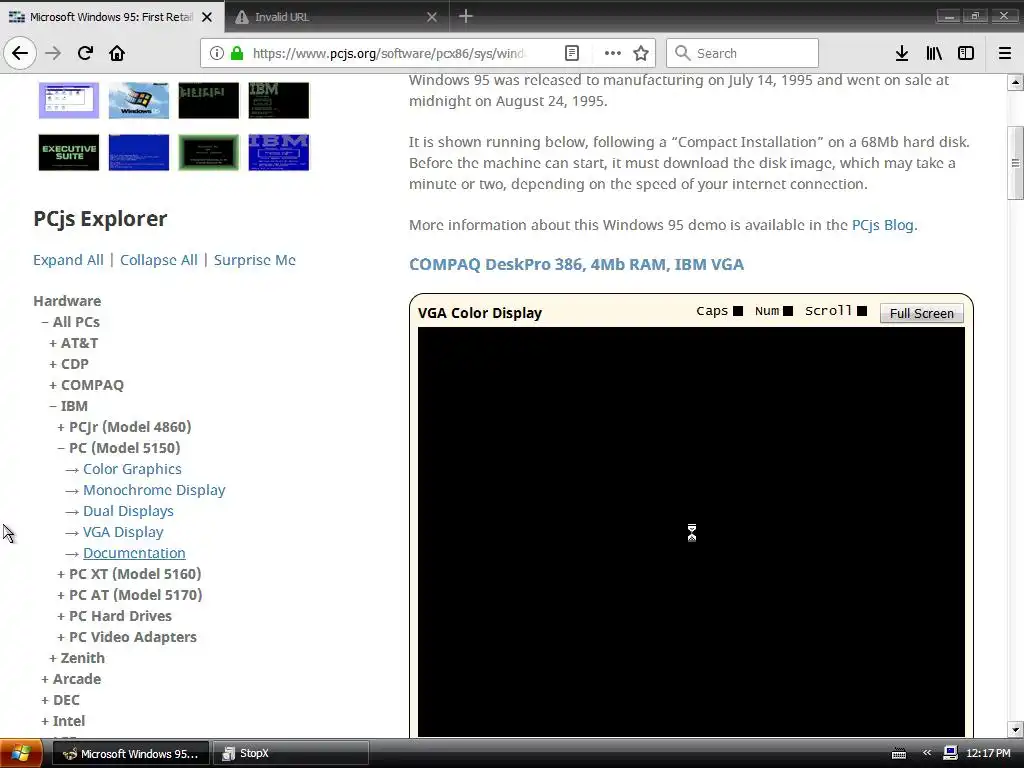
Task: Toggle reader view in address bar
Action: [571, 53]
